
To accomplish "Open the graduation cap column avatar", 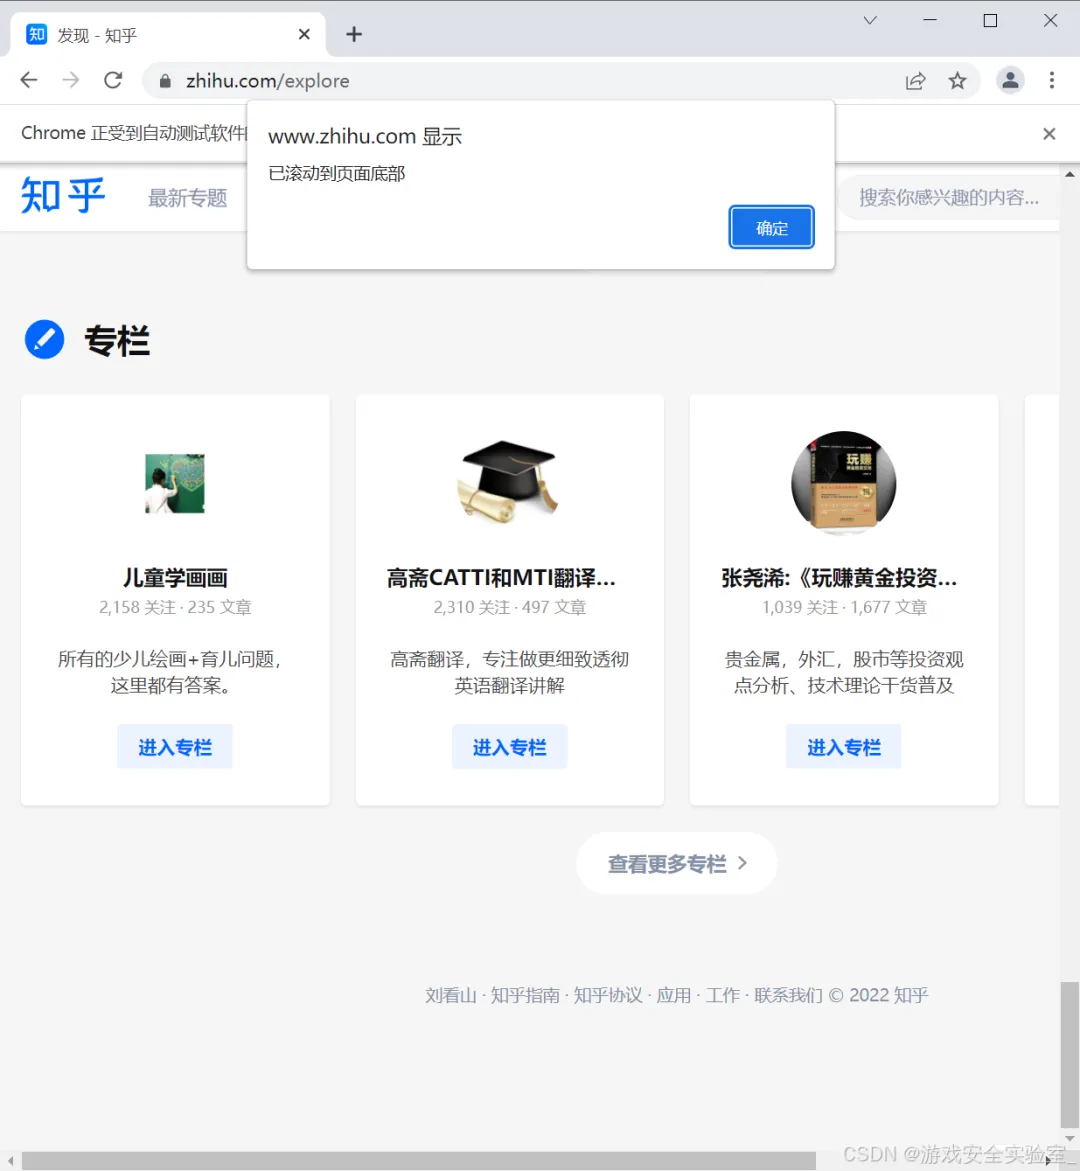I will [x=509, y=482].
